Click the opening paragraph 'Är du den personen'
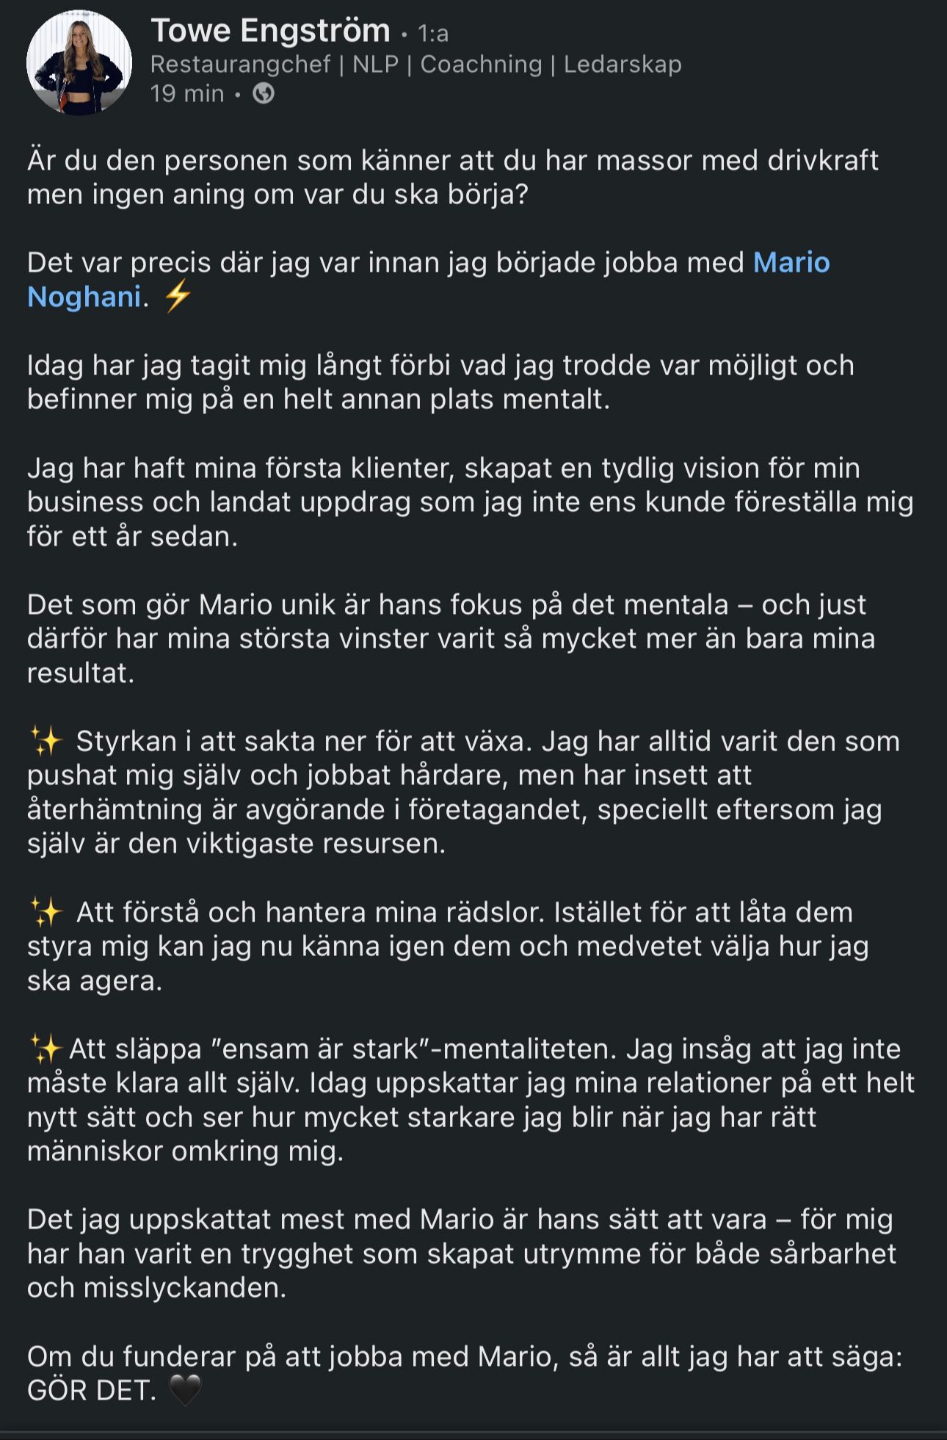The height and width of the screenshot is (1440, 947). coord(453,177)
